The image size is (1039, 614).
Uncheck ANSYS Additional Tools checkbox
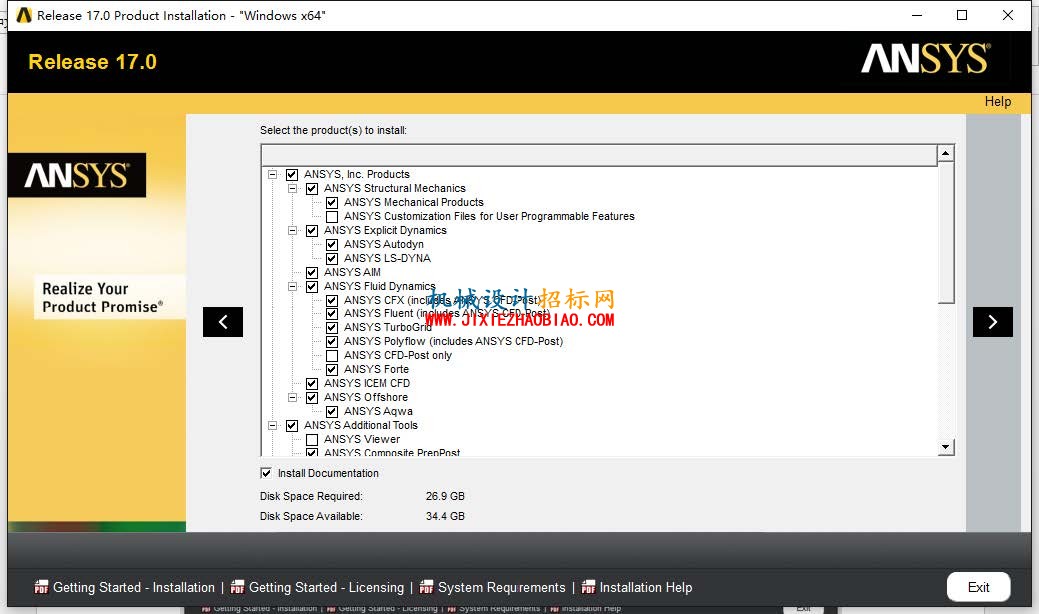click(x=292, y=426)
